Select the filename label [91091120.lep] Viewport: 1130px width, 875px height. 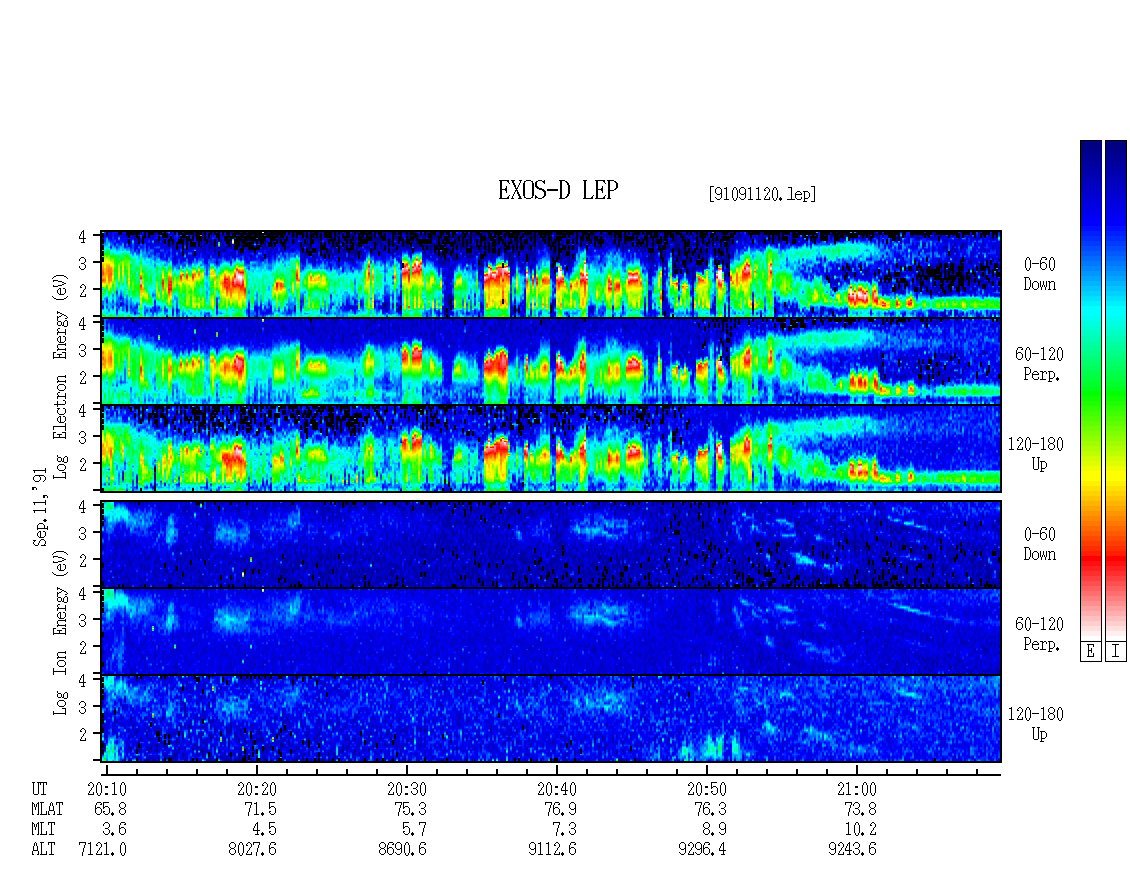(762, 194)
